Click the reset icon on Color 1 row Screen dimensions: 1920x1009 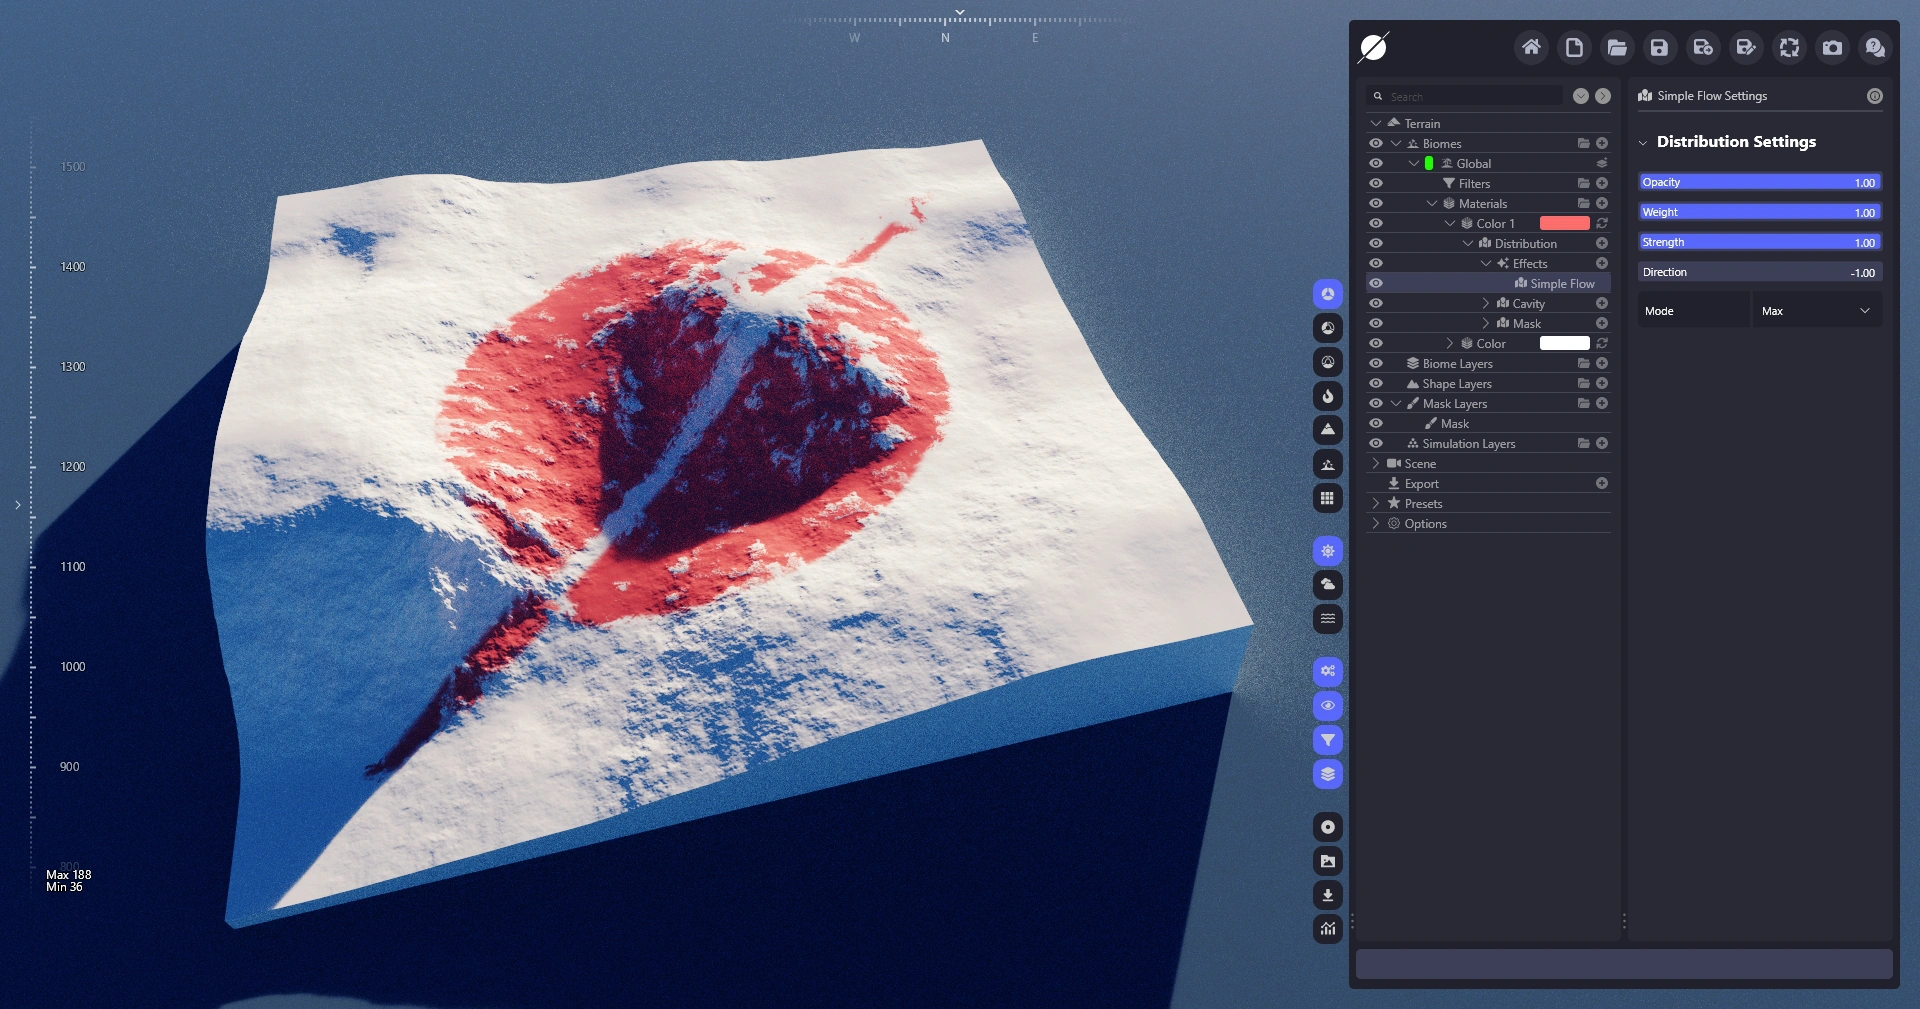(x=1602, y=223)
